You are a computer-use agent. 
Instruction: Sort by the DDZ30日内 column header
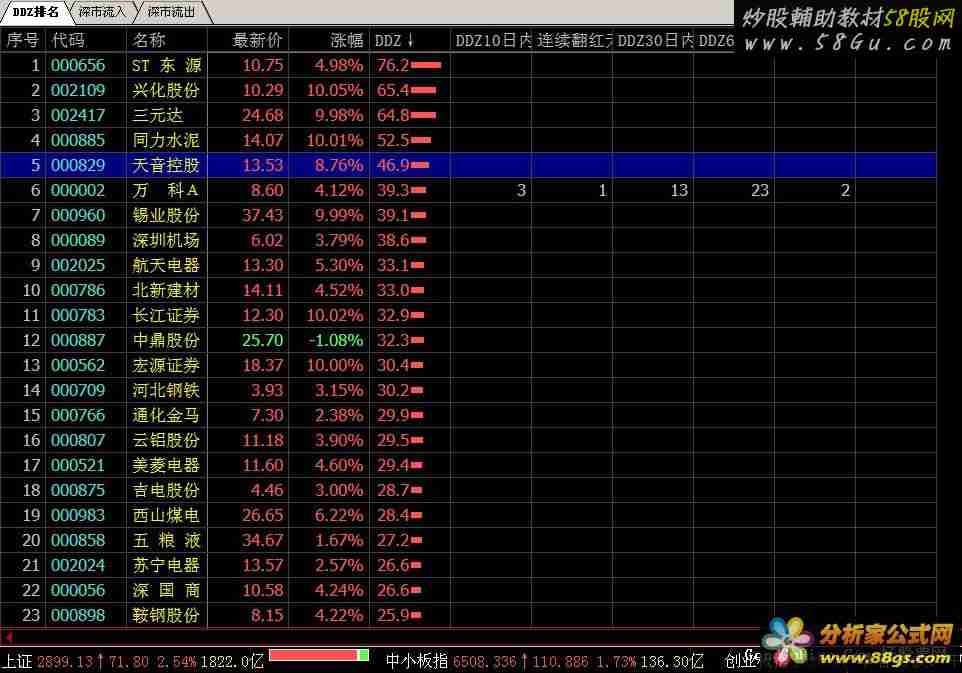click(x=655, y=40)
